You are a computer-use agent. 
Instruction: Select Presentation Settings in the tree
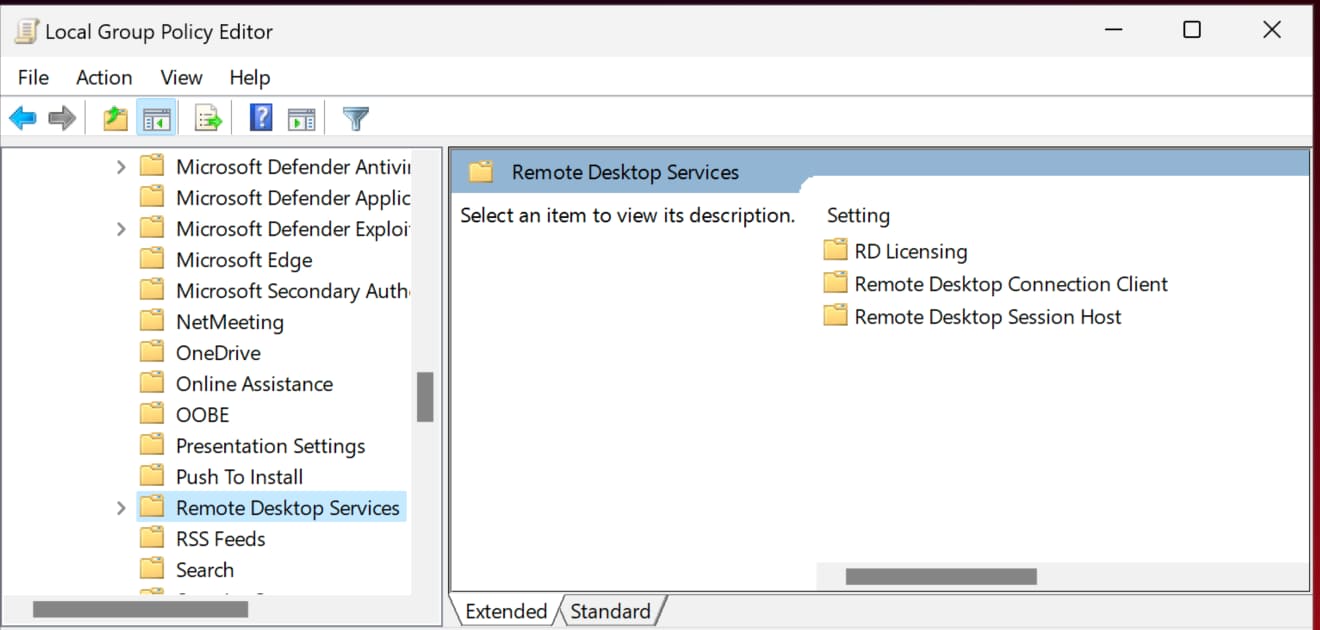click(270, 446)
